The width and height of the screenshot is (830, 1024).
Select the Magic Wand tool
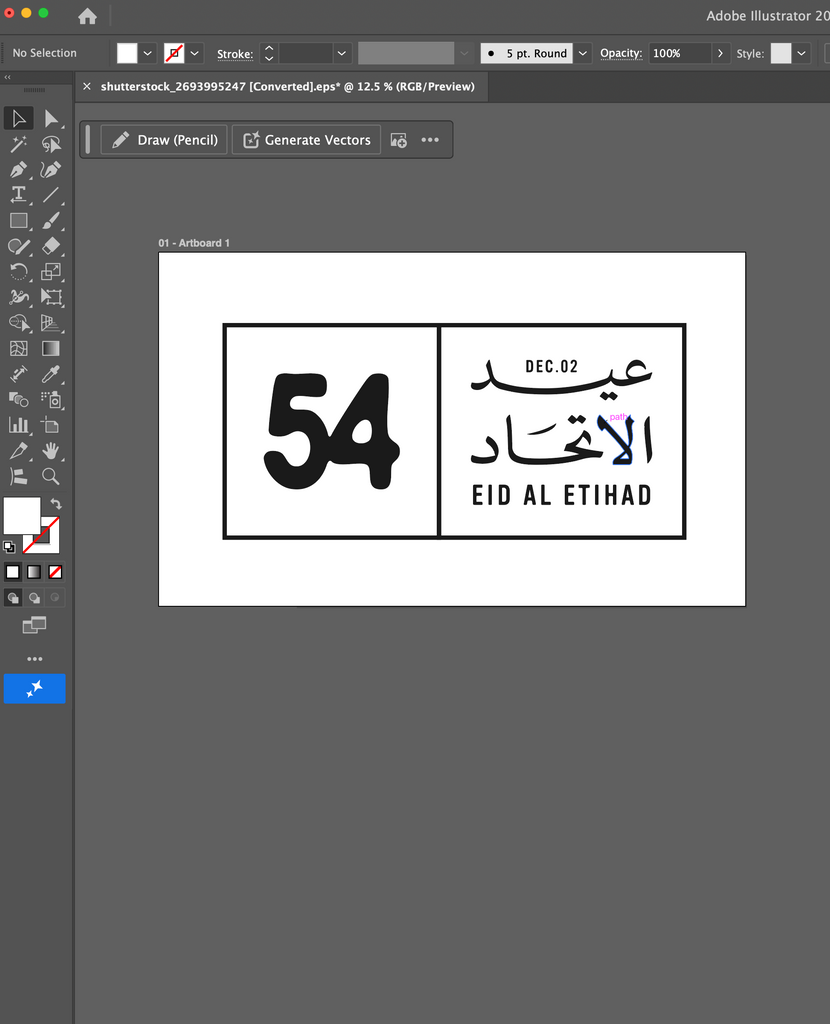click(18, 145)
